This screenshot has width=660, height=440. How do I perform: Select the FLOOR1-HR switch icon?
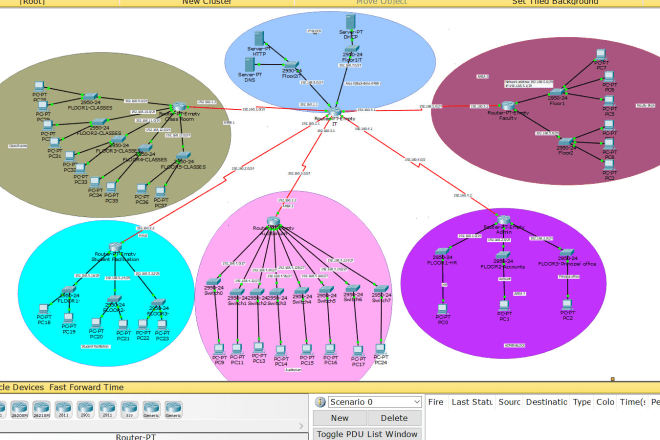pyautogui.click(x=442, y=251)
